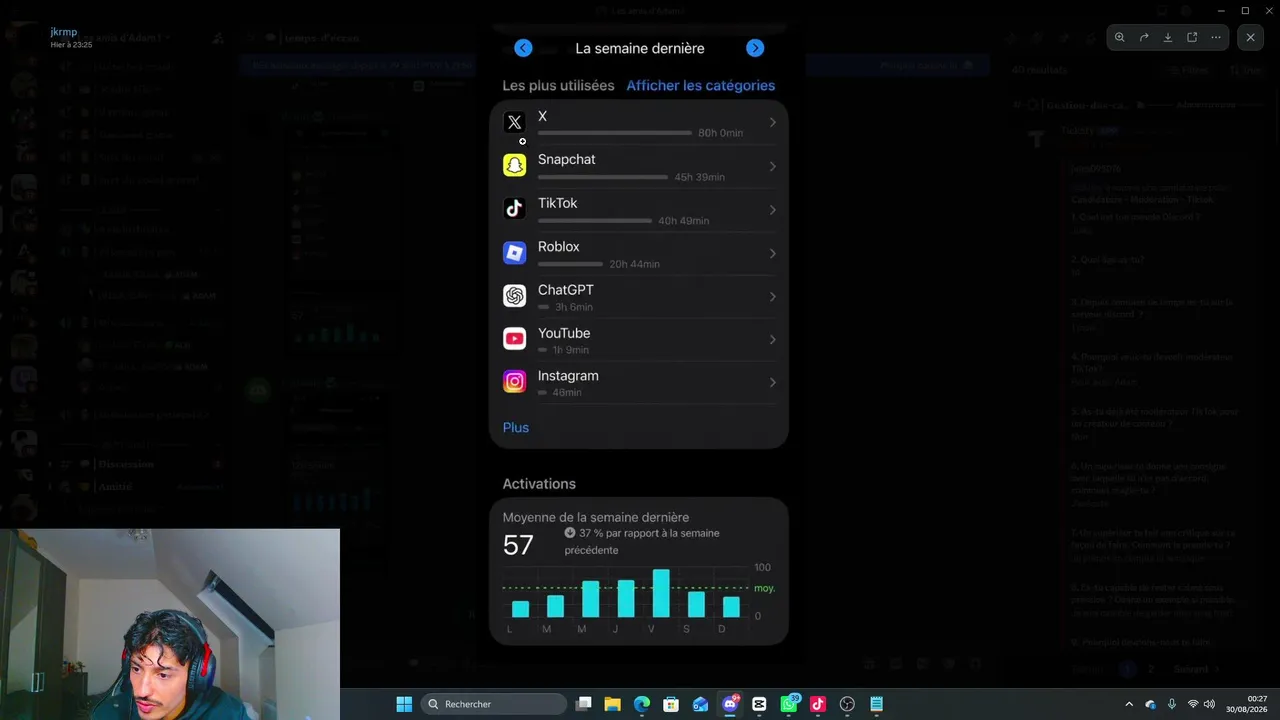Screen dimensions: 1280x720
Task: Open the image in browser icon
Action: (x=1192, y=37)
